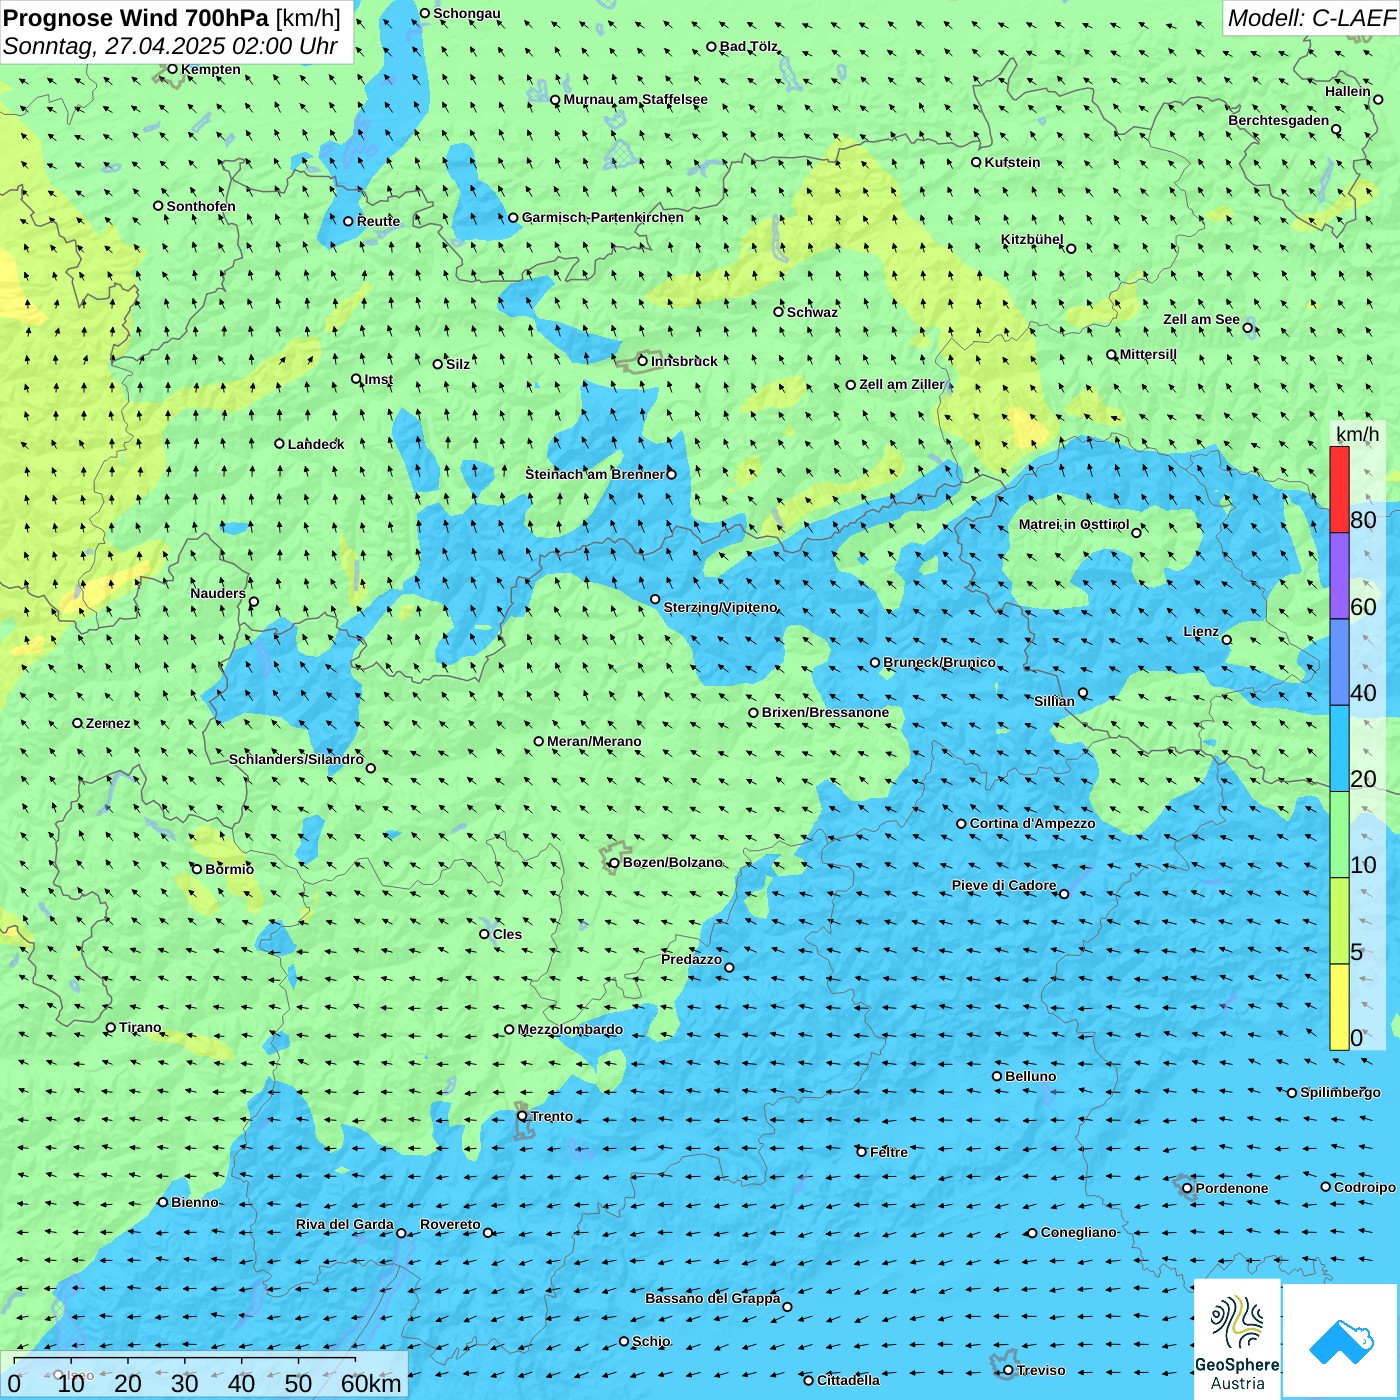Screen dimensions: 1400x1400
Task: Click the Riva del Garda label
Action: pos(344,1224)
